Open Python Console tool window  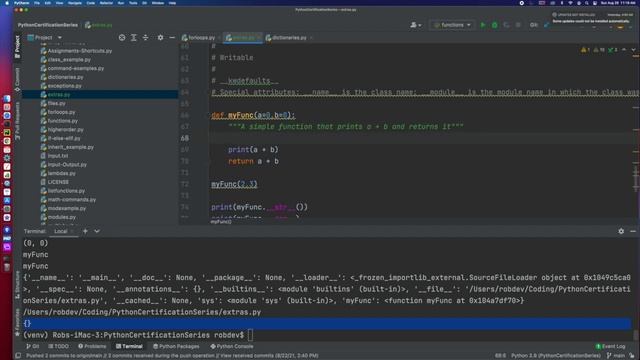point(232,346)
